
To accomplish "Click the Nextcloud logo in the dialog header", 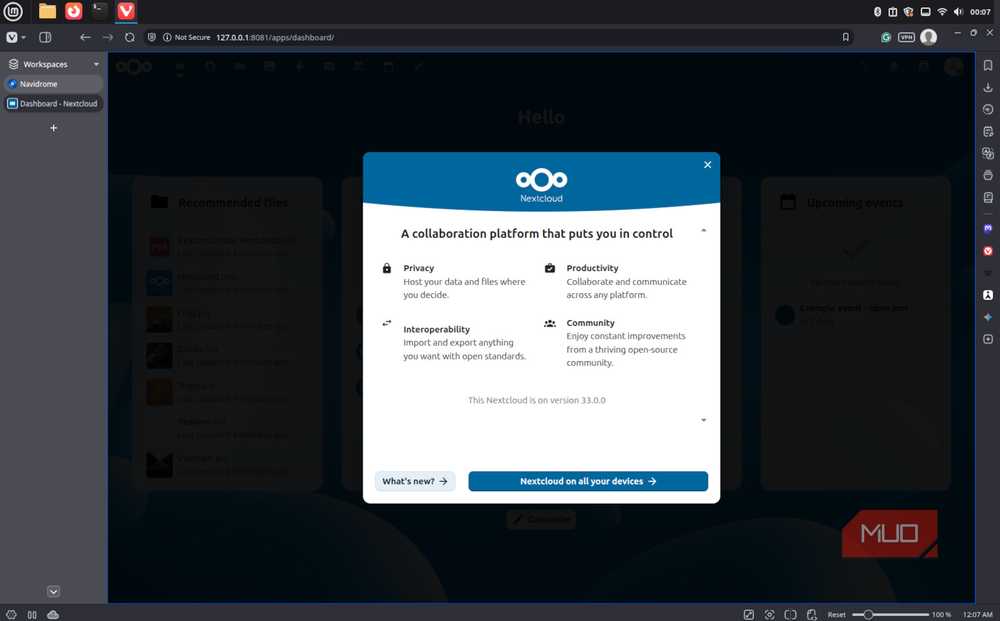I will (541, 185).
